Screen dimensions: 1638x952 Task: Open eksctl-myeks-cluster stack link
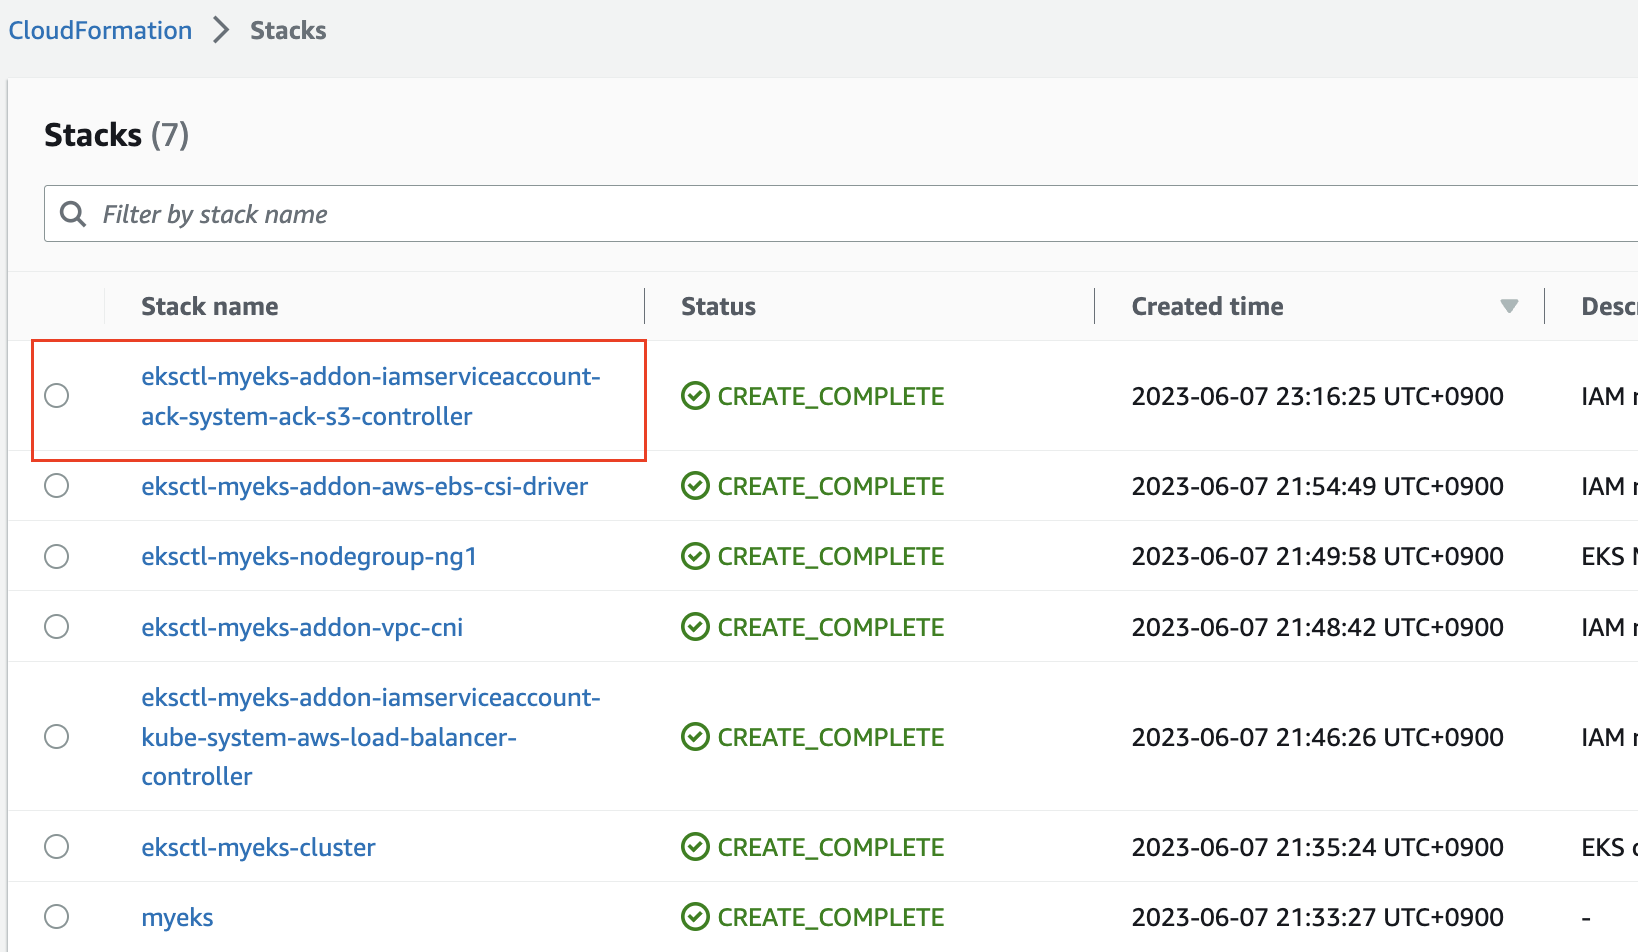point(258,847)
